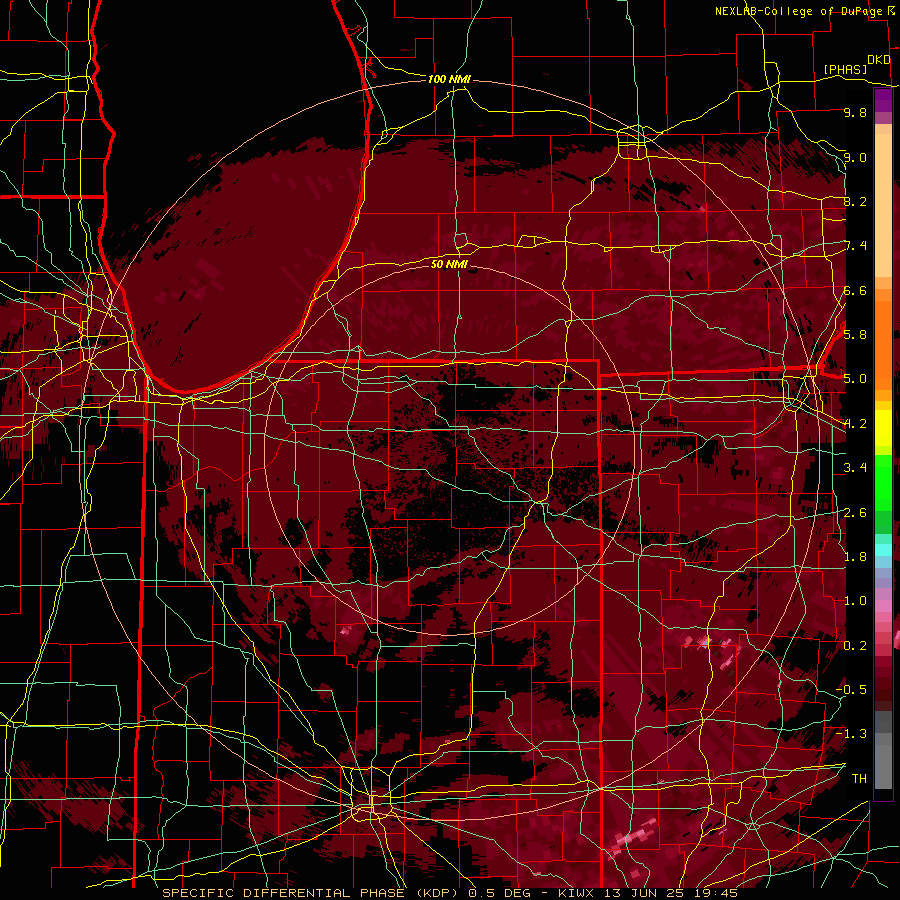This screenshot has width=900, height=900.
Task: Click the -0.5 scale value
Action: (851, 689)
